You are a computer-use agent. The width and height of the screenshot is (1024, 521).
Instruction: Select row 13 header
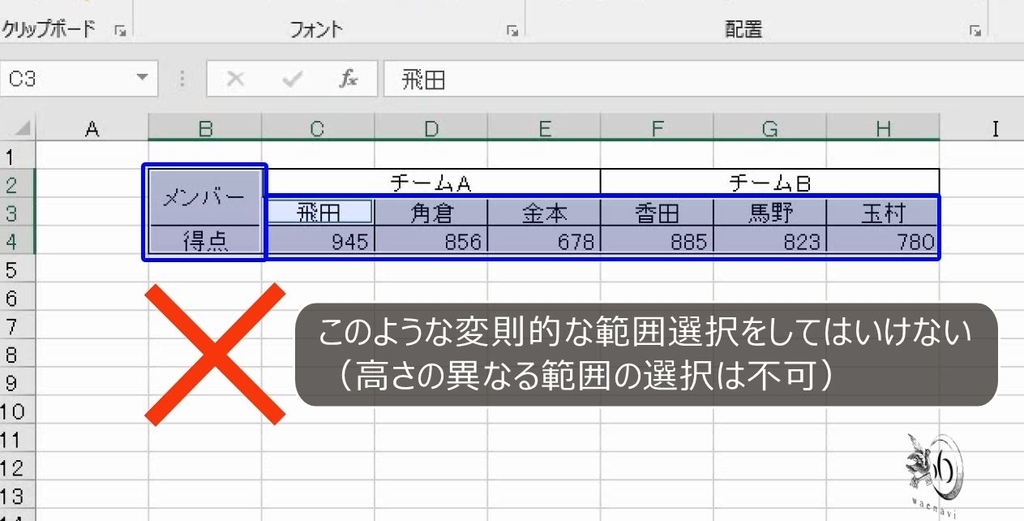pos(18,495)
